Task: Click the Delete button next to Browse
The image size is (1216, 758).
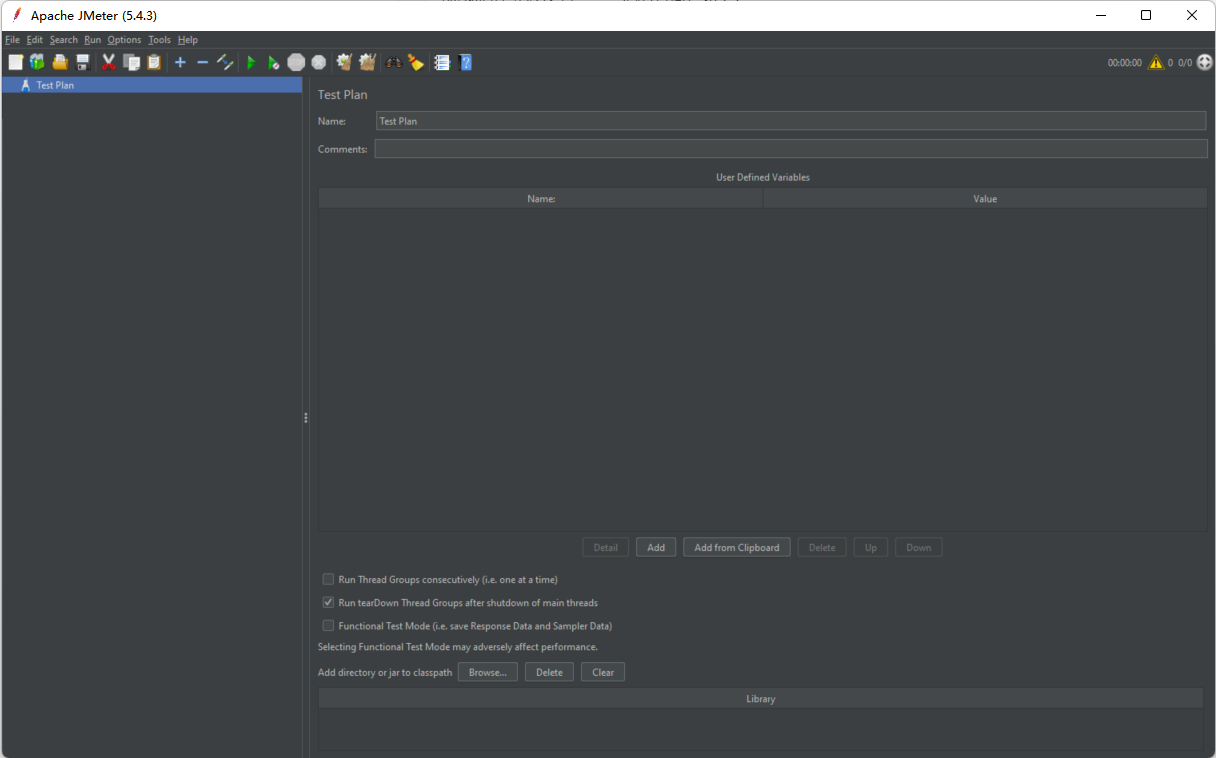Action: [550, 672]
